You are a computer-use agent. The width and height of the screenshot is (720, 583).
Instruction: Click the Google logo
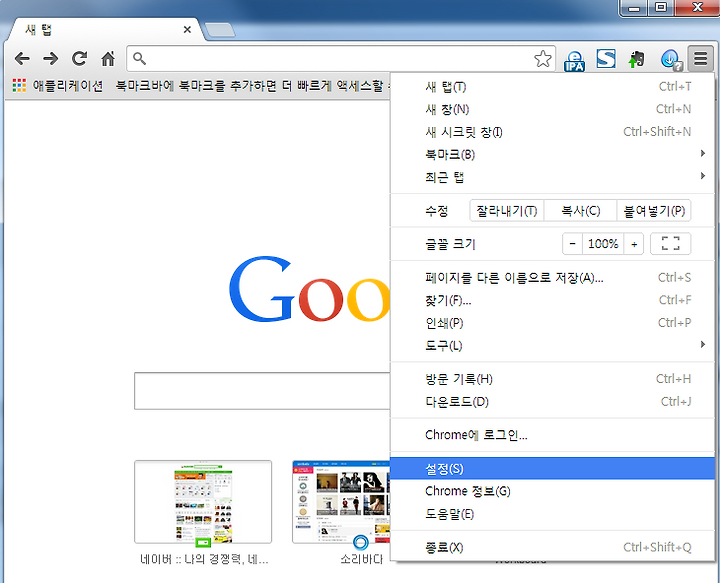click(x=309, y=289)
